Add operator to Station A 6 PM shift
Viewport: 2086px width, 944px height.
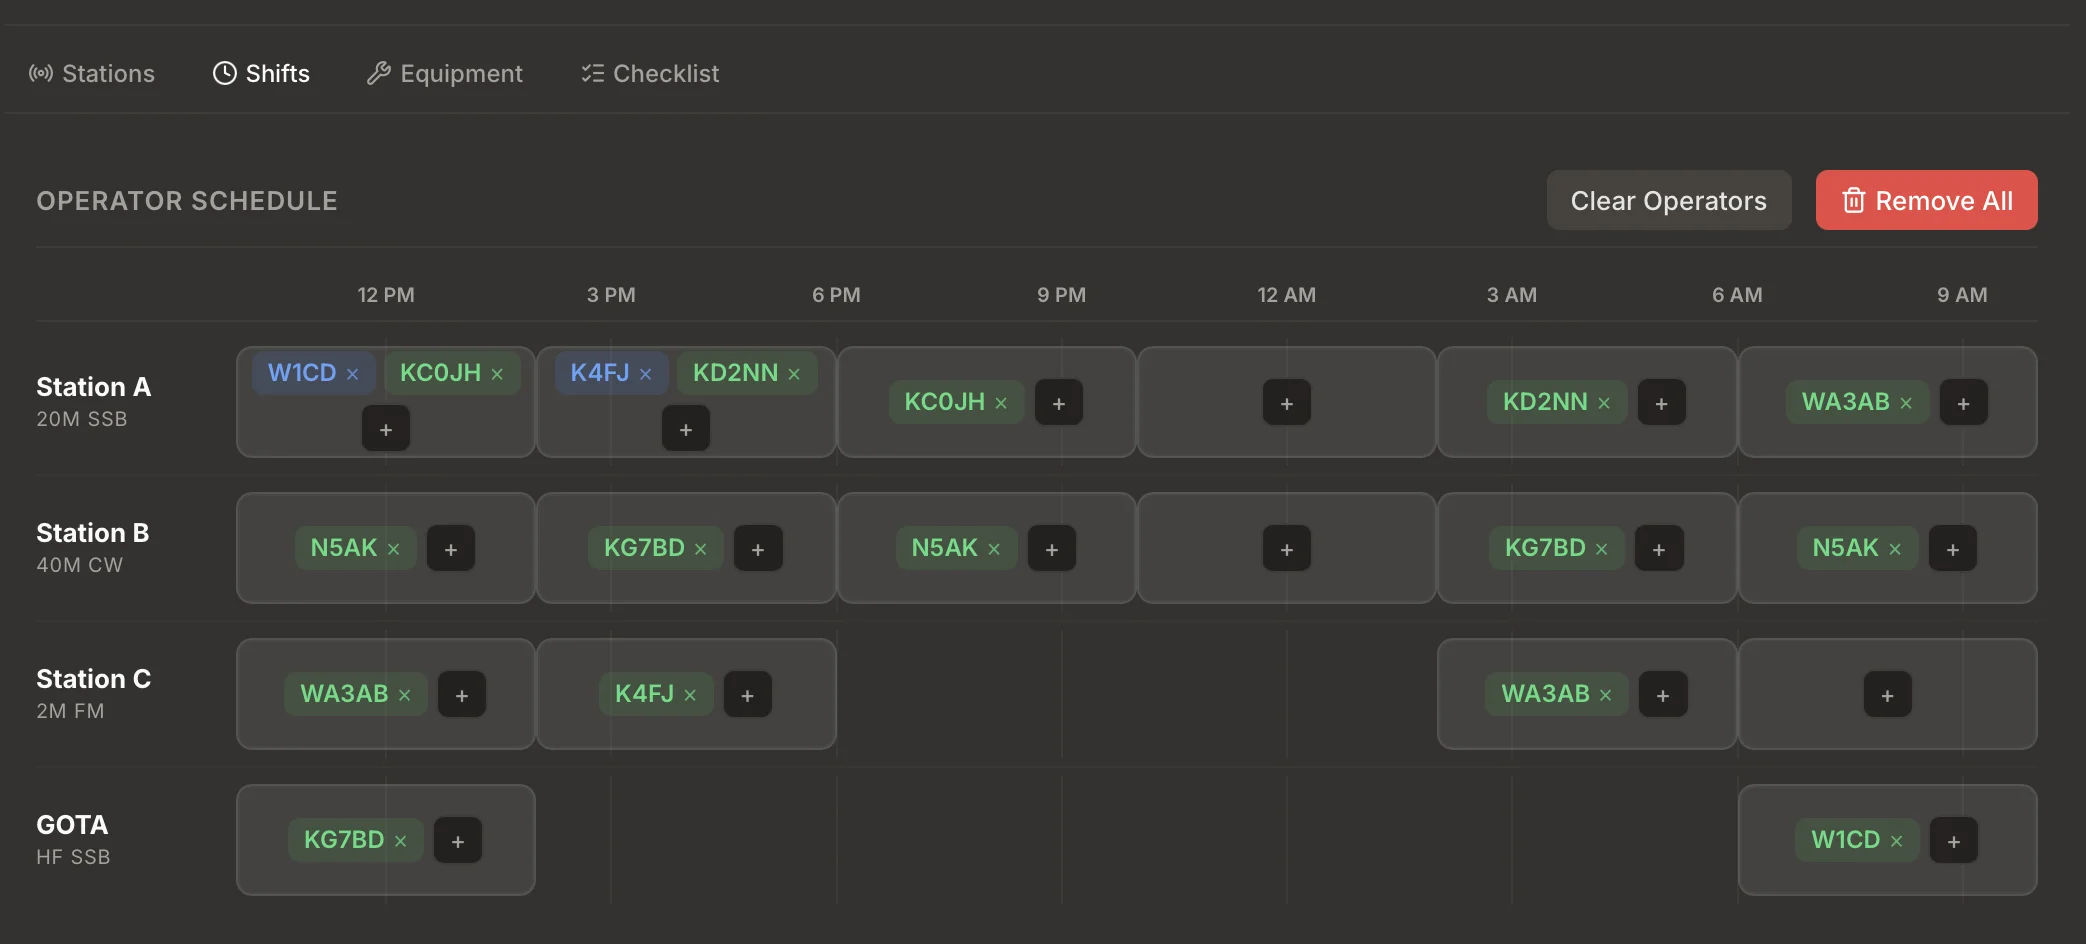pos(1059,403)
